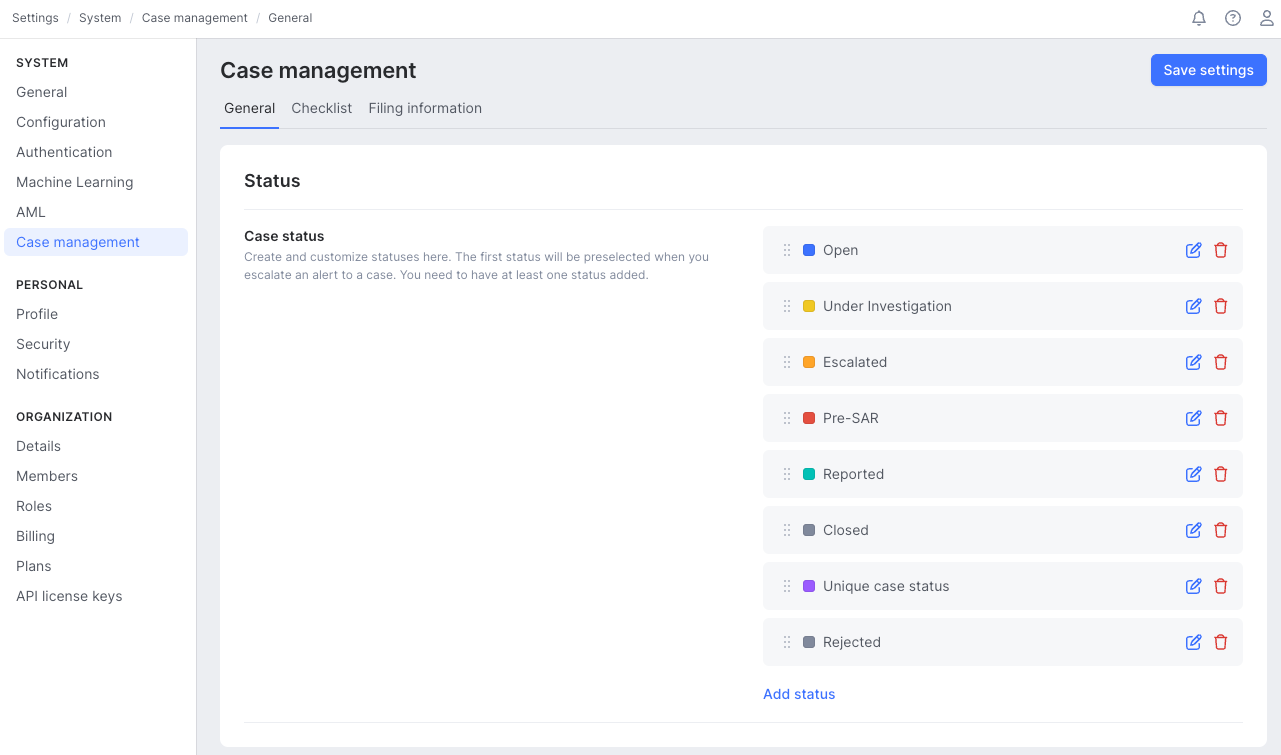Grab the drag handle of Closed status
The height and width of the screenshot is (755, 1281).
787,530
